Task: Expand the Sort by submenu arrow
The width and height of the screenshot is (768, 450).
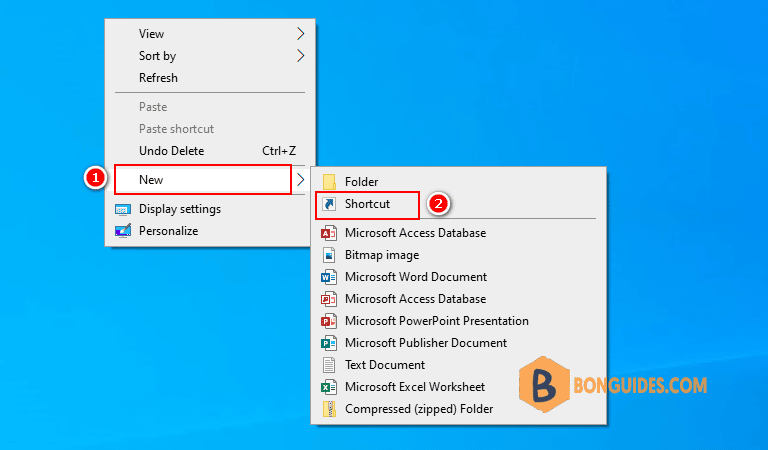Action: [300, 55]
